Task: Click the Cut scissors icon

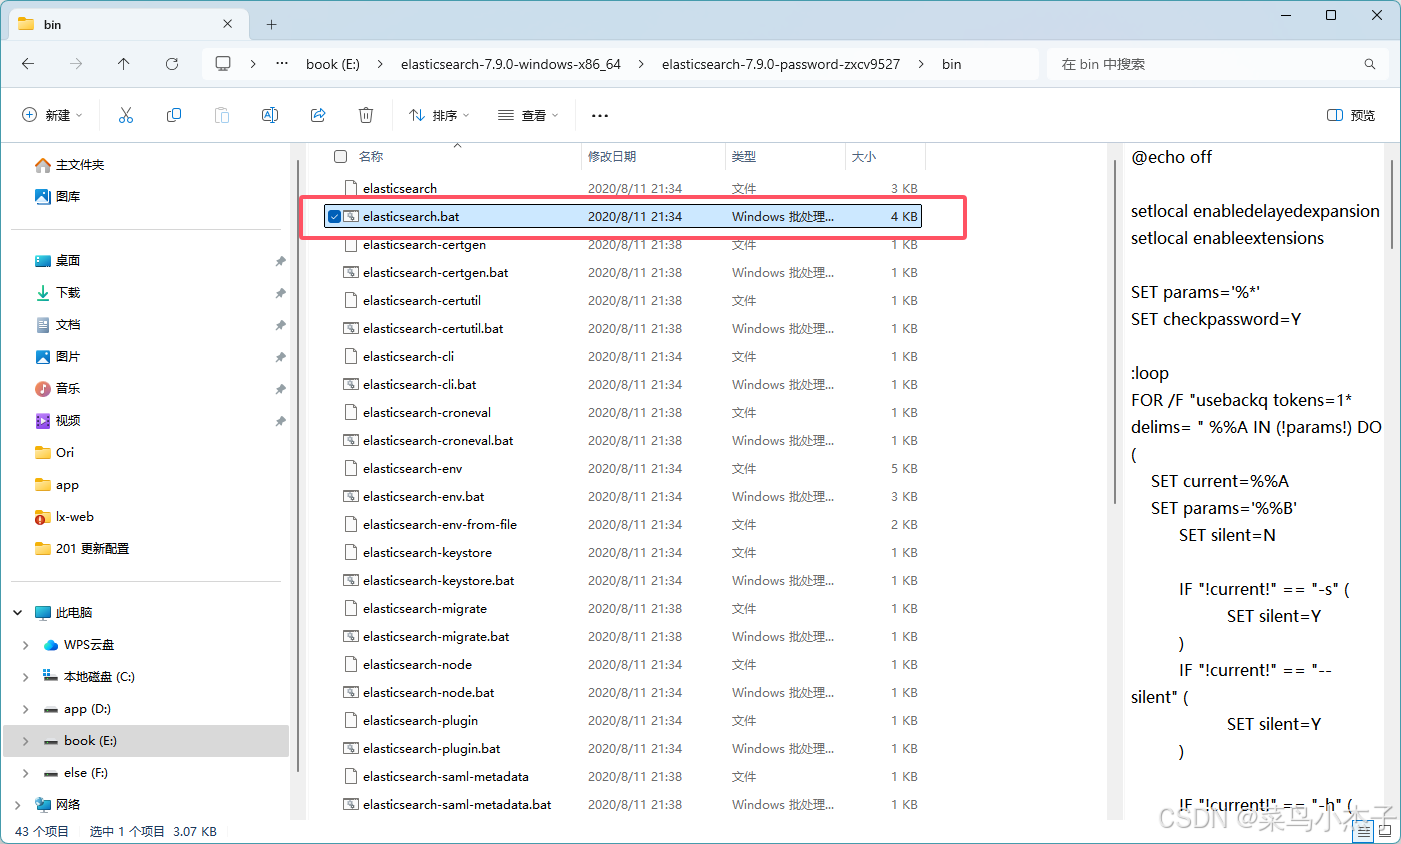Action: [126, 115]
